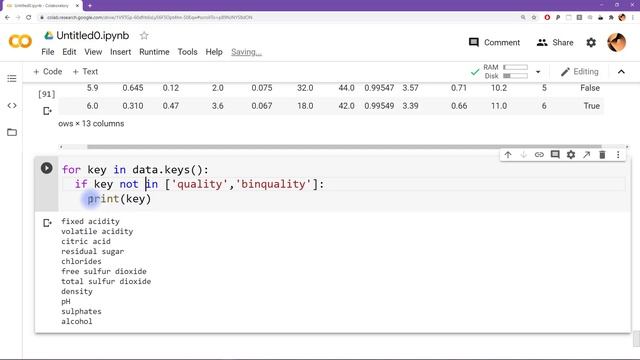Screen dimensions: 640x360
Task: Select 'free sulfur dioxide' output line
Action: (104, 271)
